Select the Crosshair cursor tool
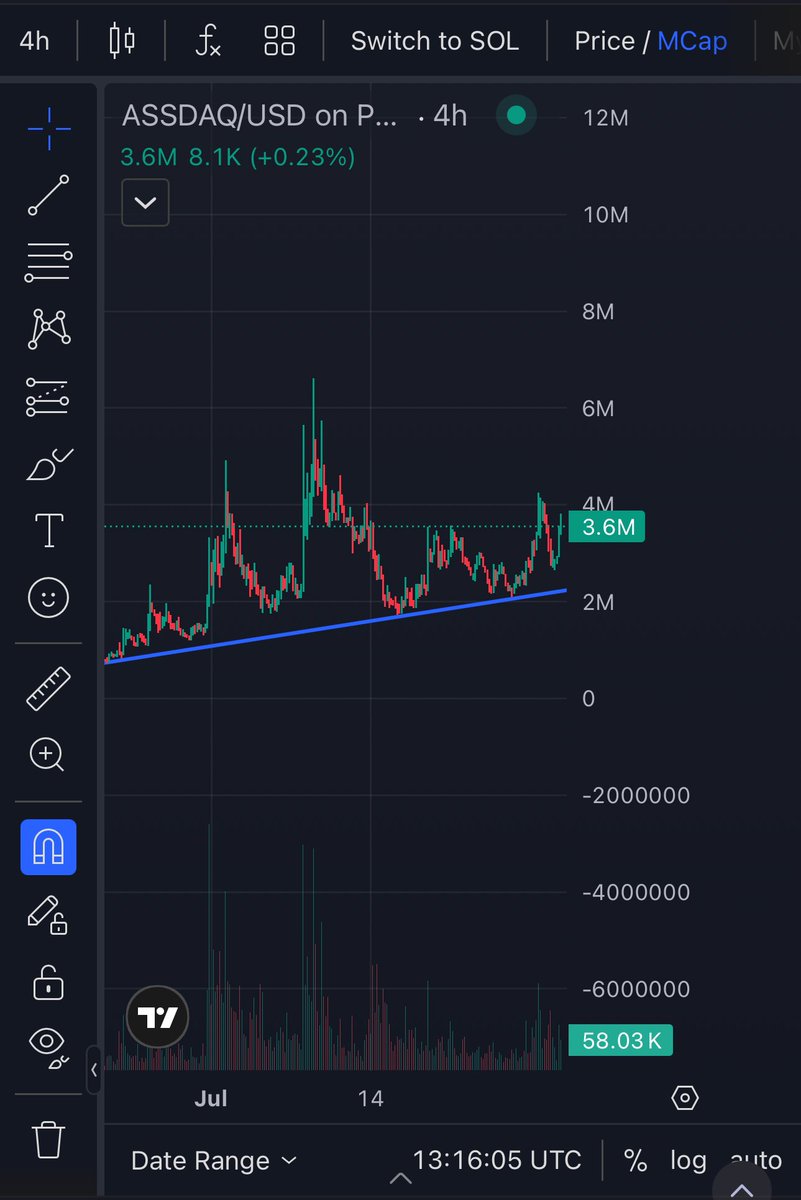This screenshot has height=1200, width=801. [47, 128]
